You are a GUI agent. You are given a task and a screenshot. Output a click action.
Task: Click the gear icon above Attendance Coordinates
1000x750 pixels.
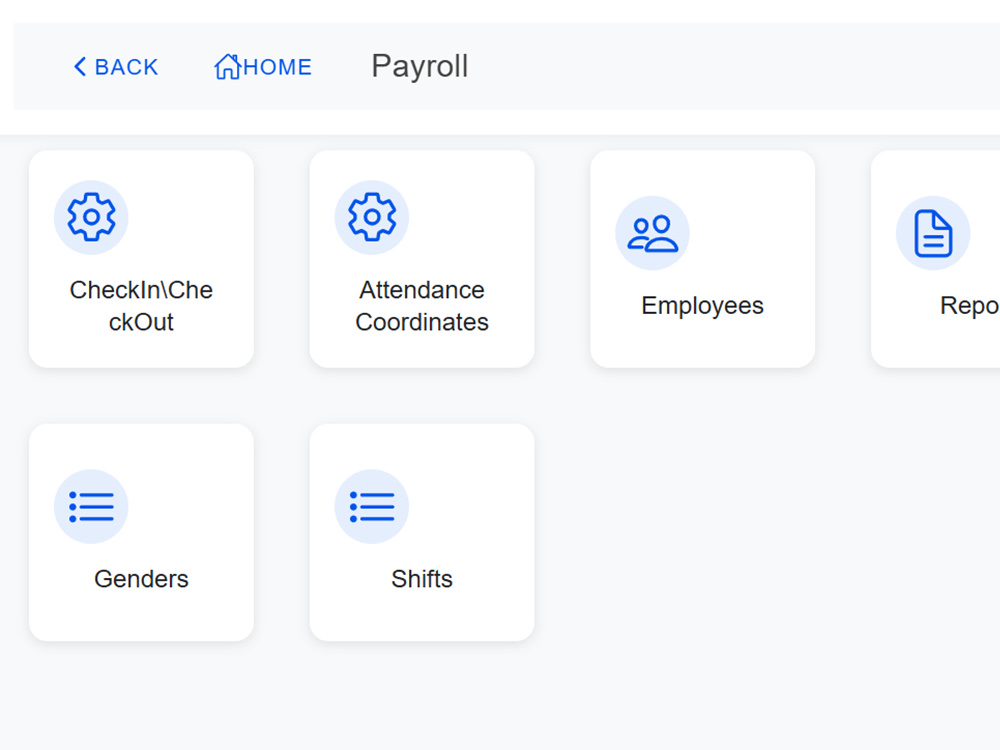coord(372,217)
